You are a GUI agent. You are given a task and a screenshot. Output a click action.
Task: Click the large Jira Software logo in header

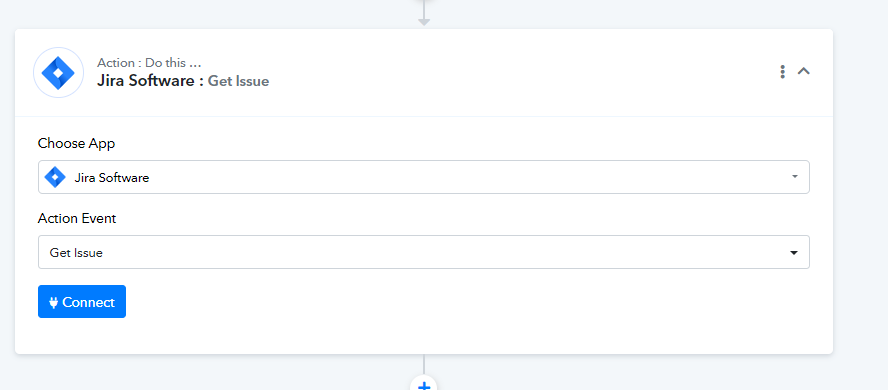tap(58, 72)
